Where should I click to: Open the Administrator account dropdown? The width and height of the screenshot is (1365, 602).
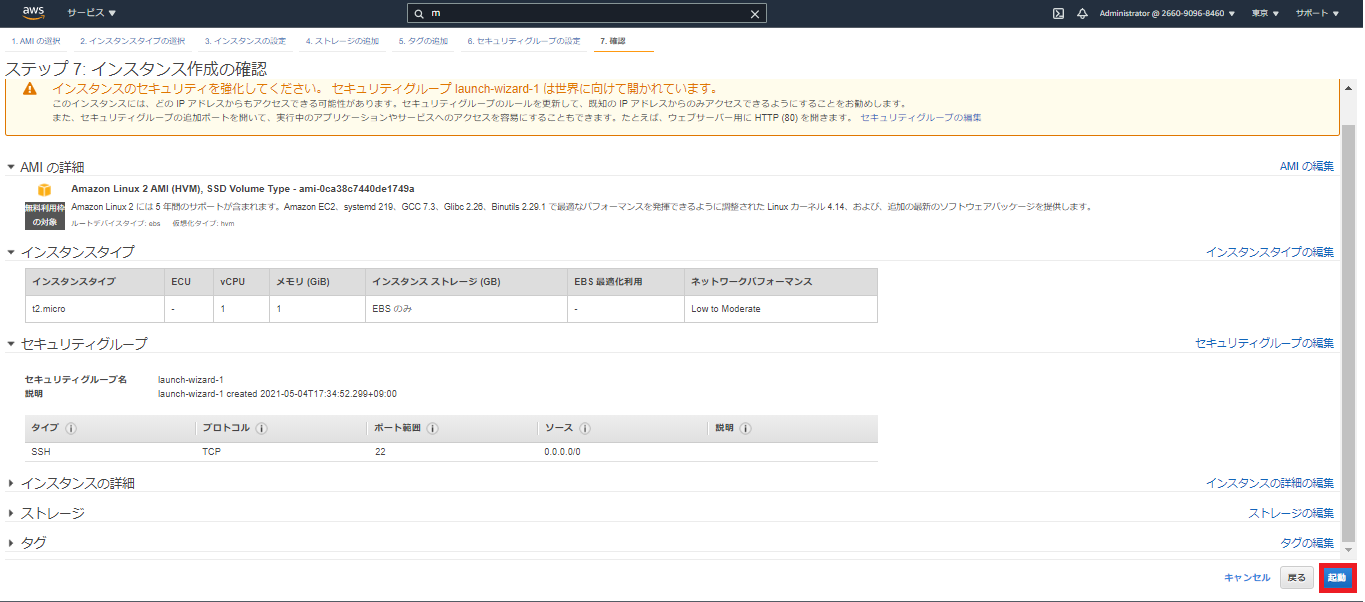pos(1166,14)
